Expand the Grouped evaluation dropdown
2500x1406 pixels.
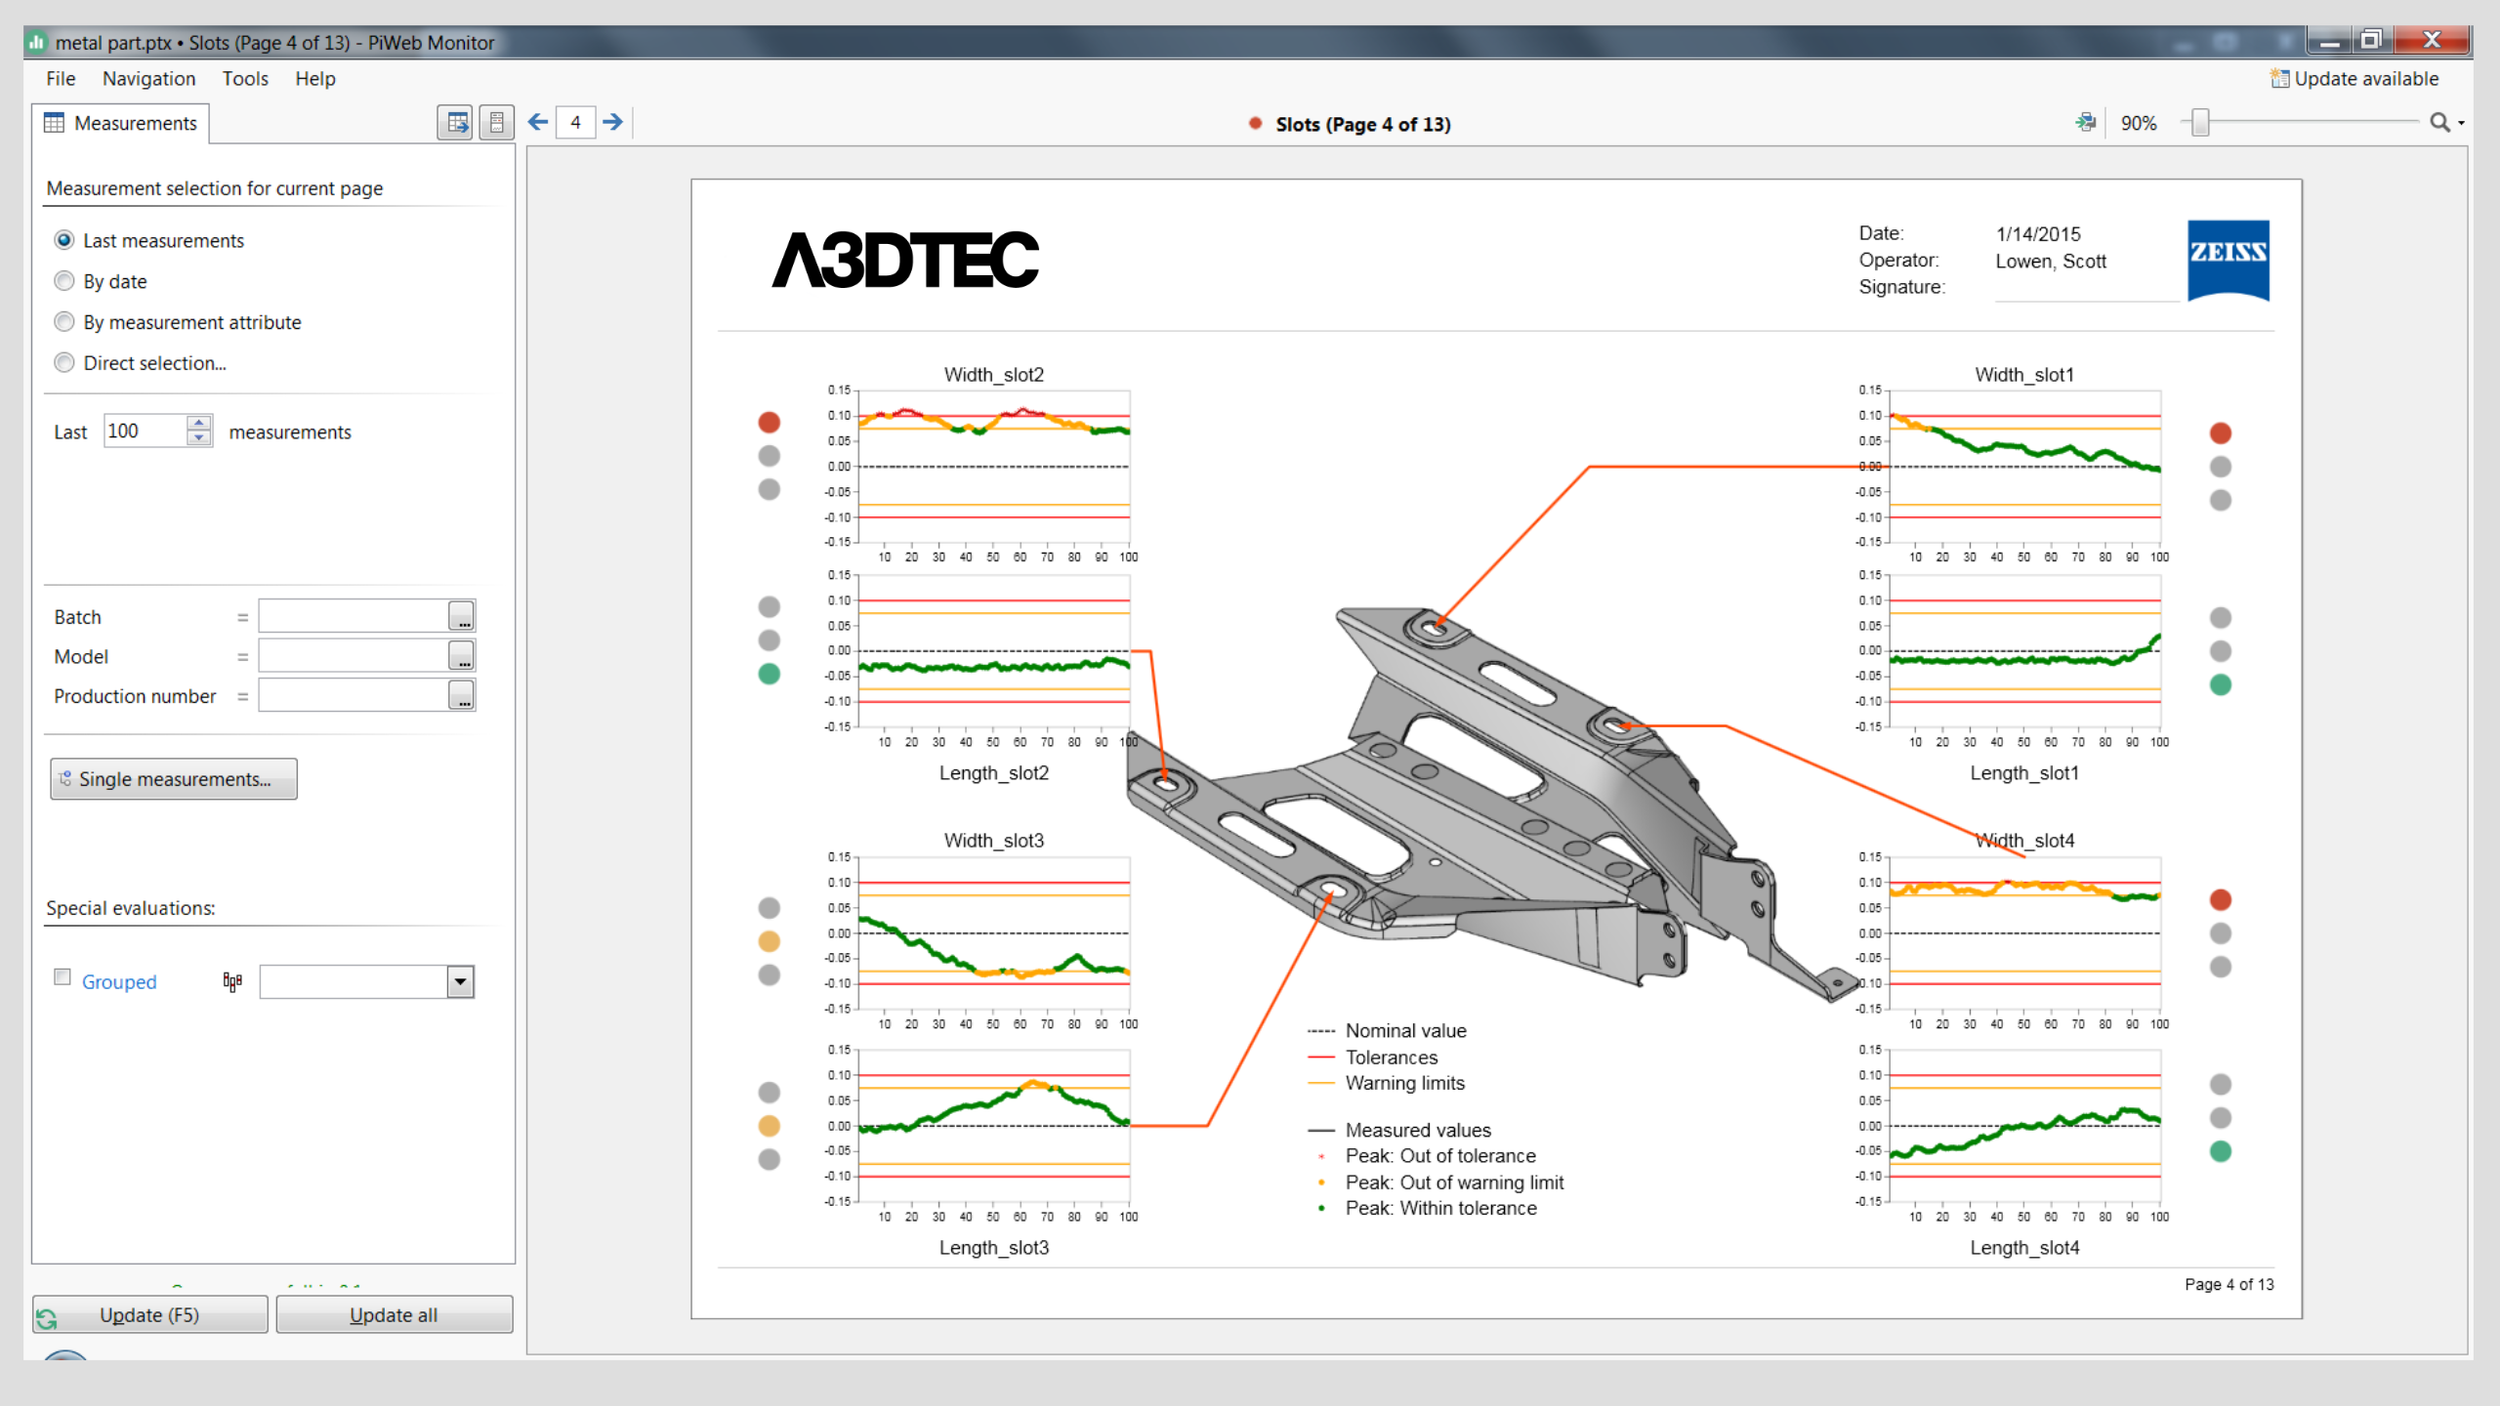(460, 982)
